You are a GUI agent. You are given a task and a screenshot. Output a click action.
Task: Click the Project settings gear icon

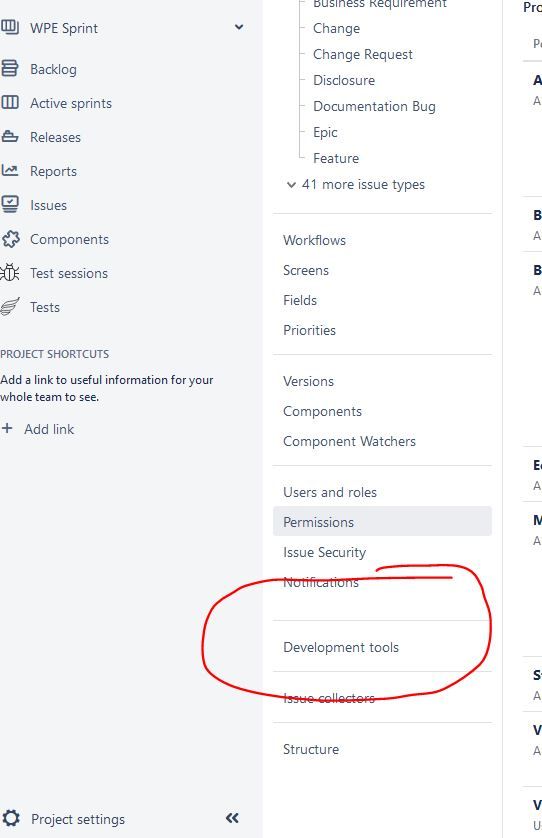tap(11, 818)
